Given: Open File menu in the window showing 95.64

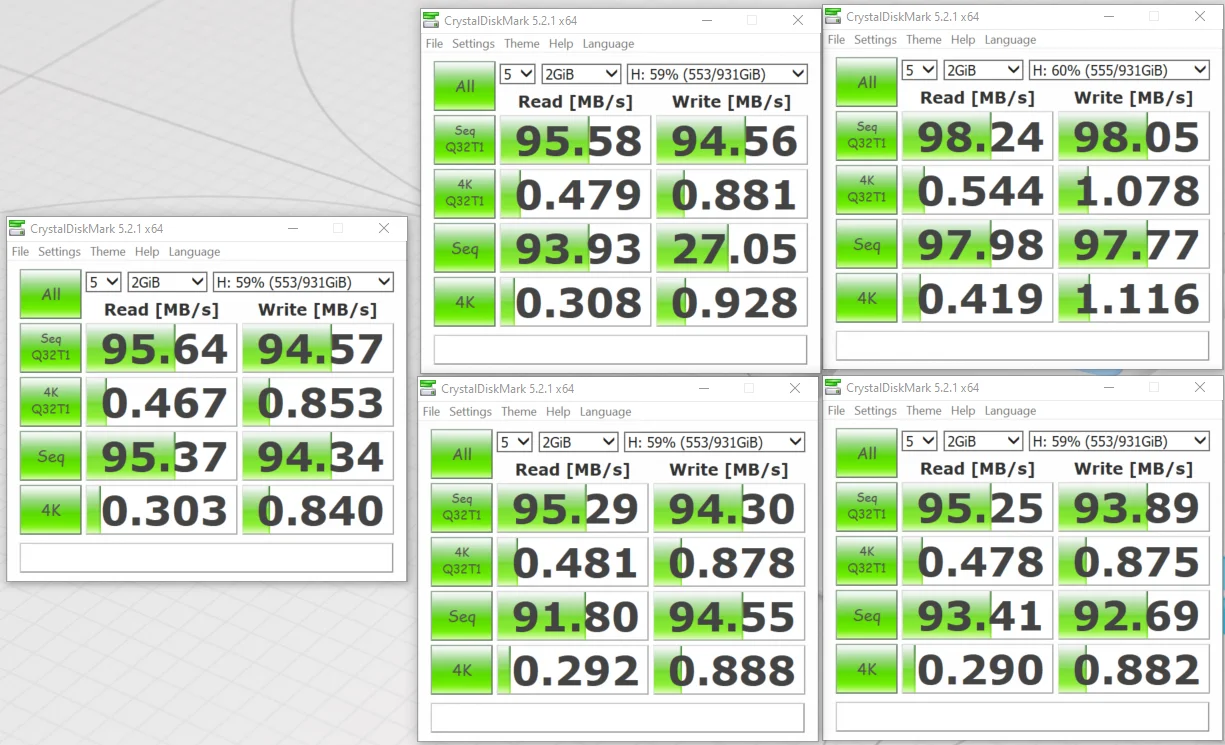Looking at the screenshot, I should pos(20,252).
